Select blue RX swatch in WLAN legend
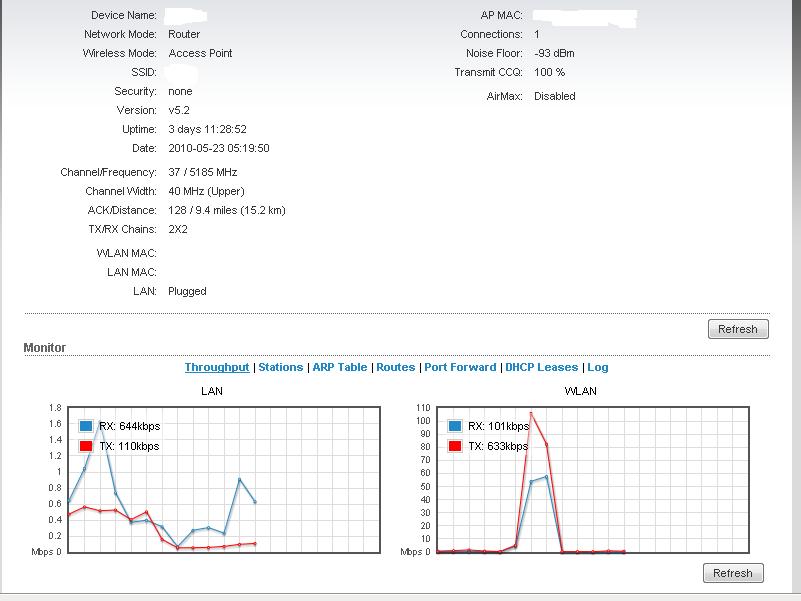The height and width of the screenshot is (601, 801). tap(456, 426)
